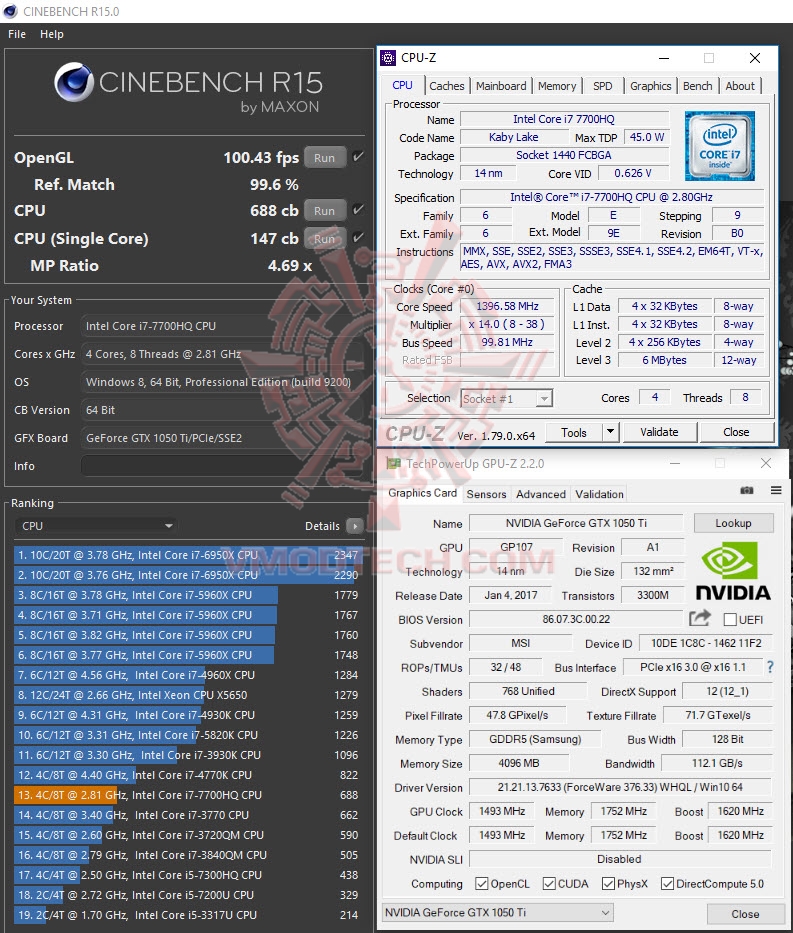Switch to the About tab in CPU-Z
793x933 pixels.
[740, 86]
